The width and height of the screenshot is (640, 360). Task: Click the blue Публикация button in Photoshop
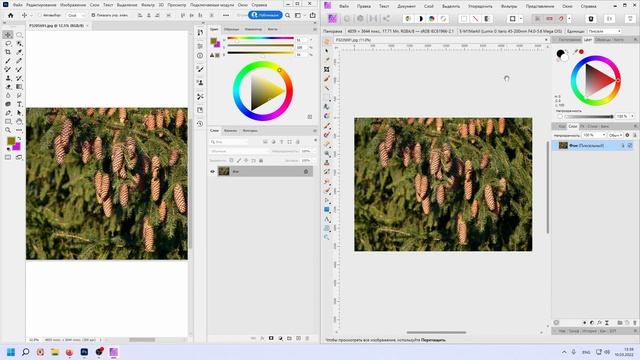tap(265, 15)
